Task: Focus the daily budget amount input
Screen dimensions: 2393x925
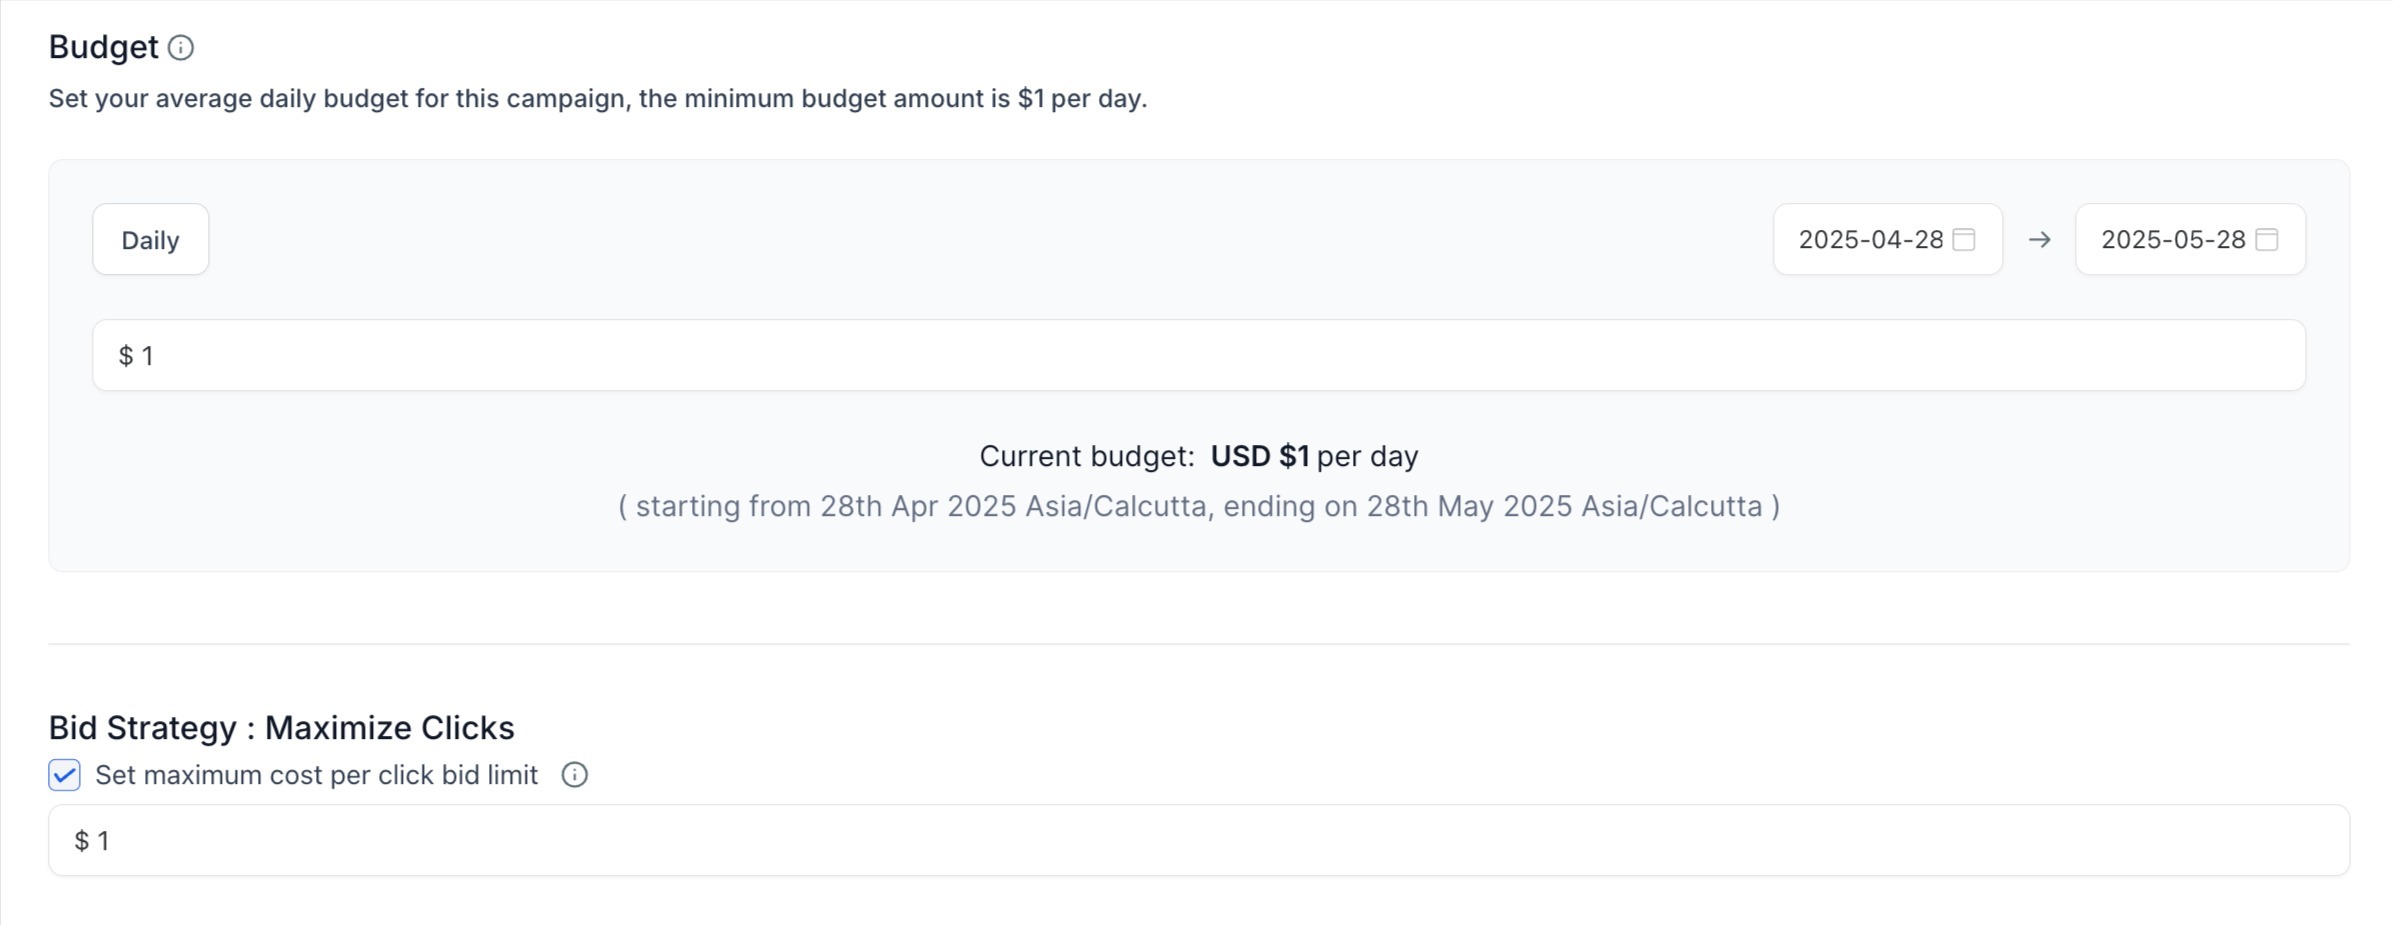Action: click(1198, 356)
